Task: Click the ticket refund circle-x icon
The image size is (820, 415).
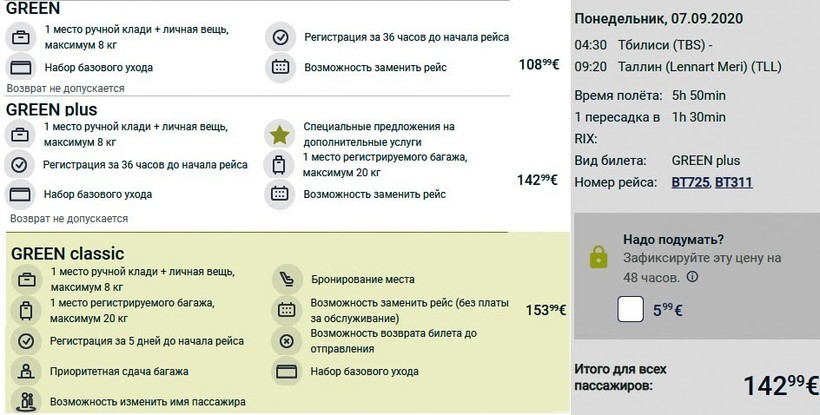Action: (x=287, y=341)
